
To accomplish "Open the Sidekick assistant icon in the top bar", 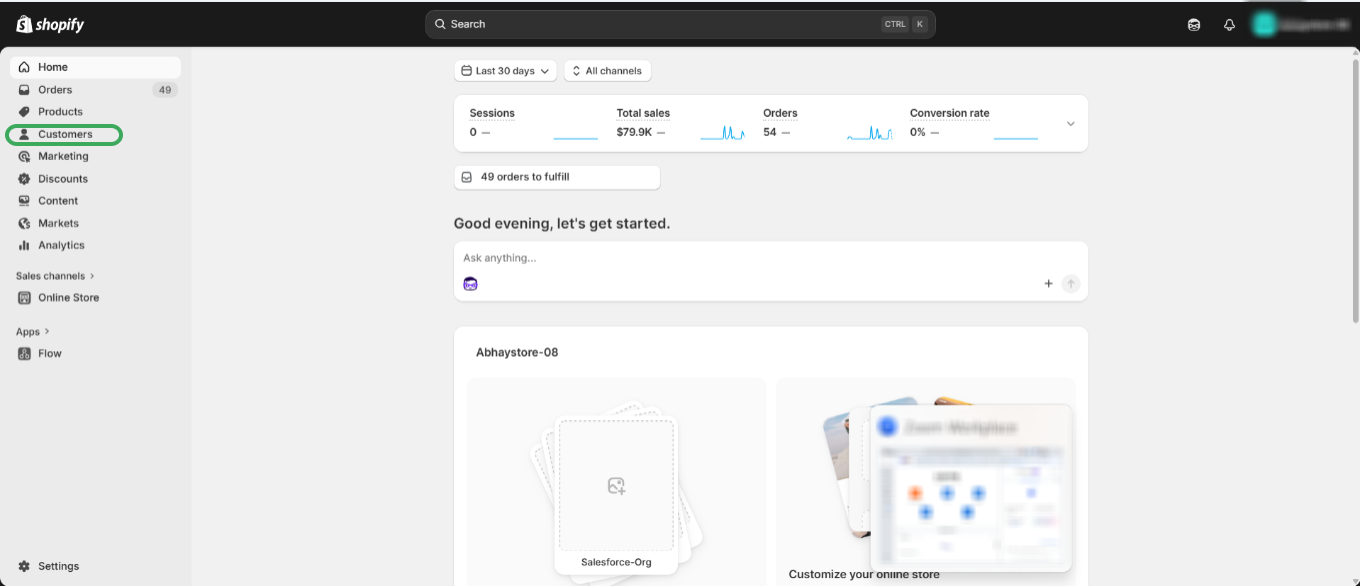I will 1194,25.
